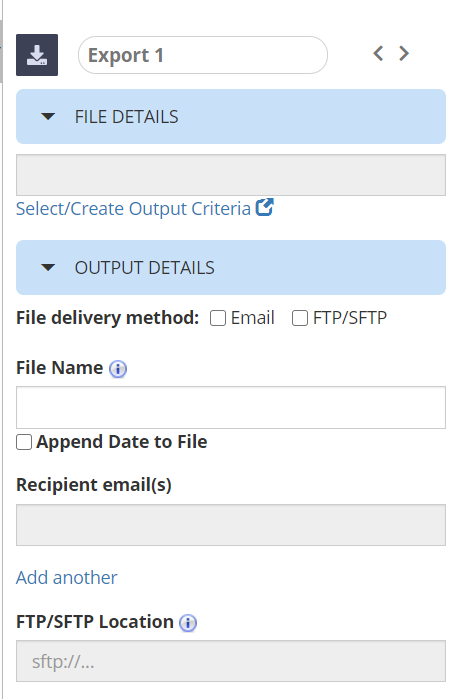The image size is (459, 699).
Task: Click Add another recipient link
Action: (66, 578)
